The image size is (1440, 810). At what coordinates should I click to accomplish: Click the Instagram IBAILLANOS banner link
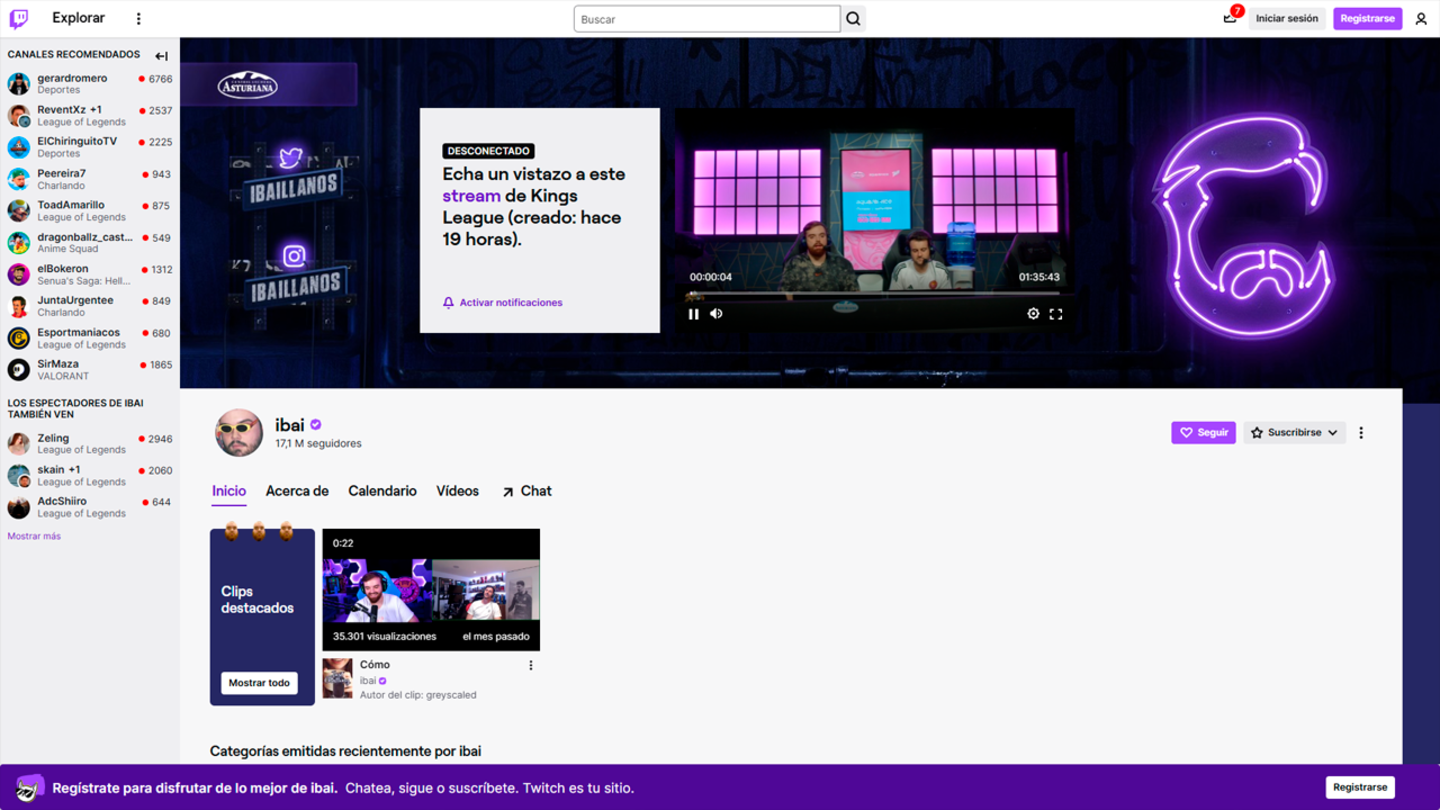tap(294, 275)
